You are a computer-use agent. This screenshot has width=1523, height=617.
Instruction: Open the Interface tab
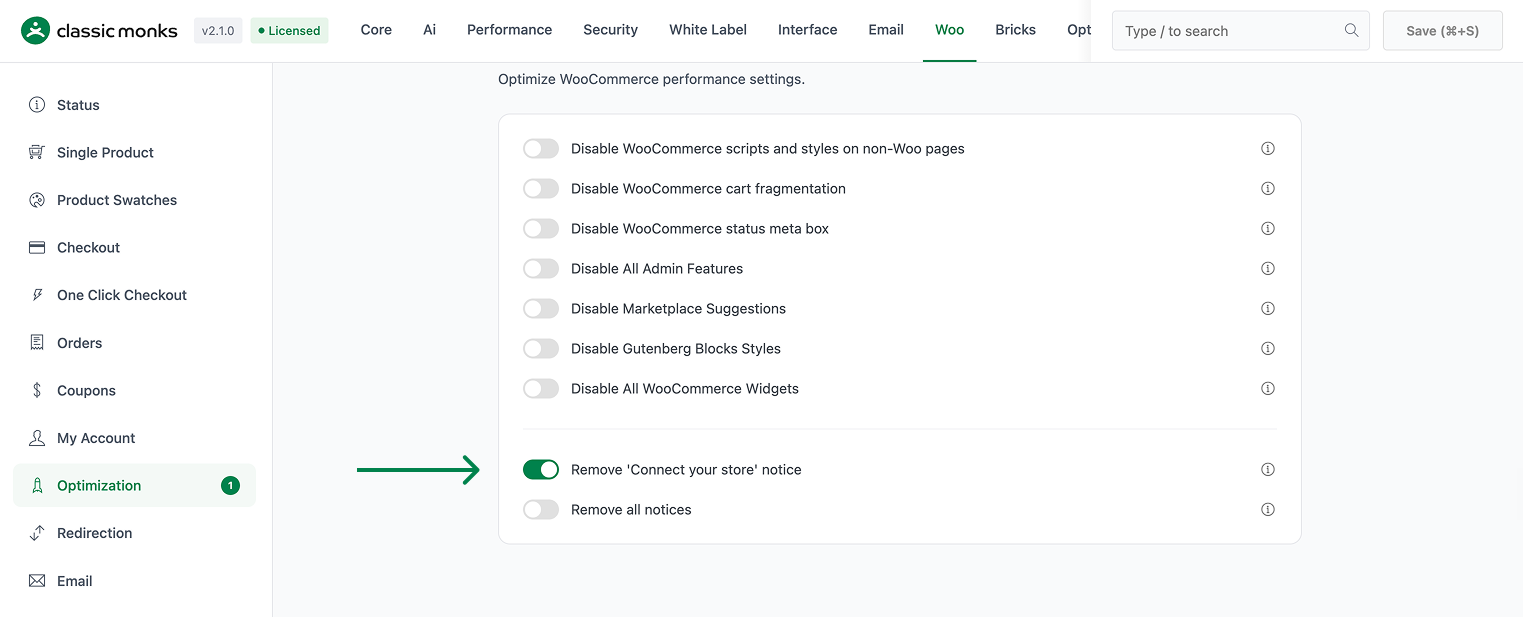point(807,30)
